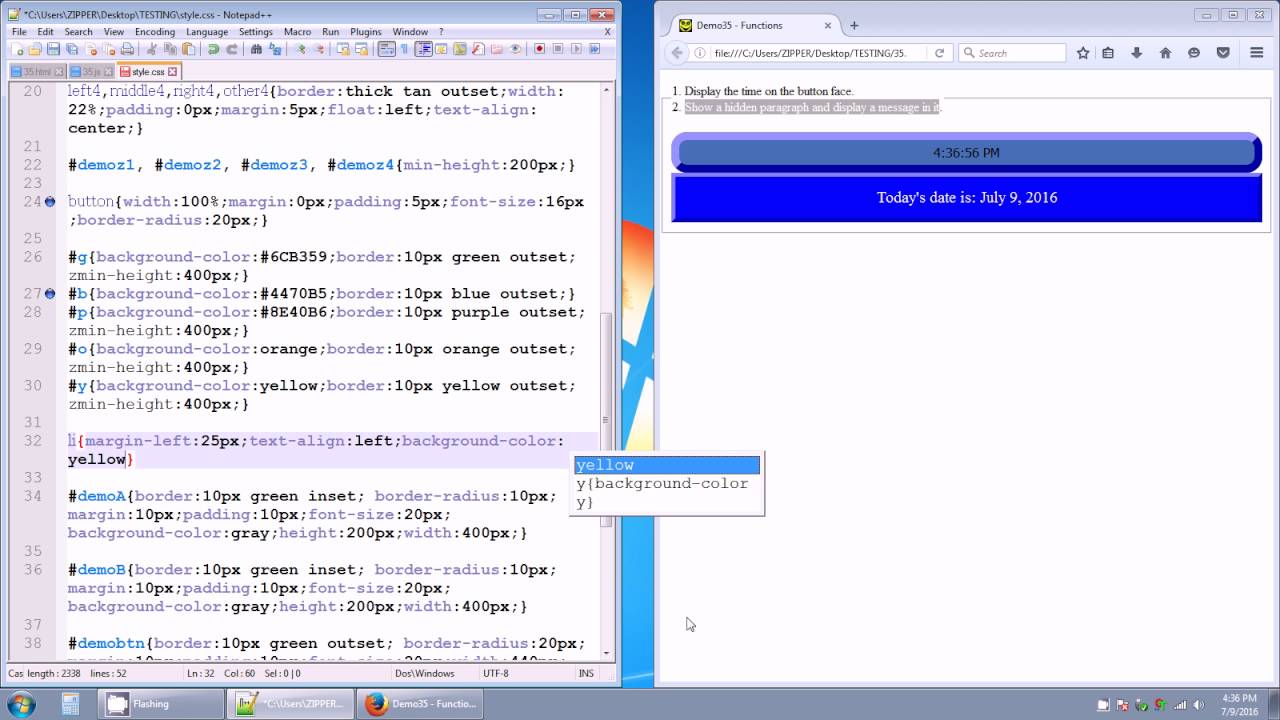The image size is (1280, 720).
Task: Click the 4:36:56 PM time button
Action: [966, 153]
